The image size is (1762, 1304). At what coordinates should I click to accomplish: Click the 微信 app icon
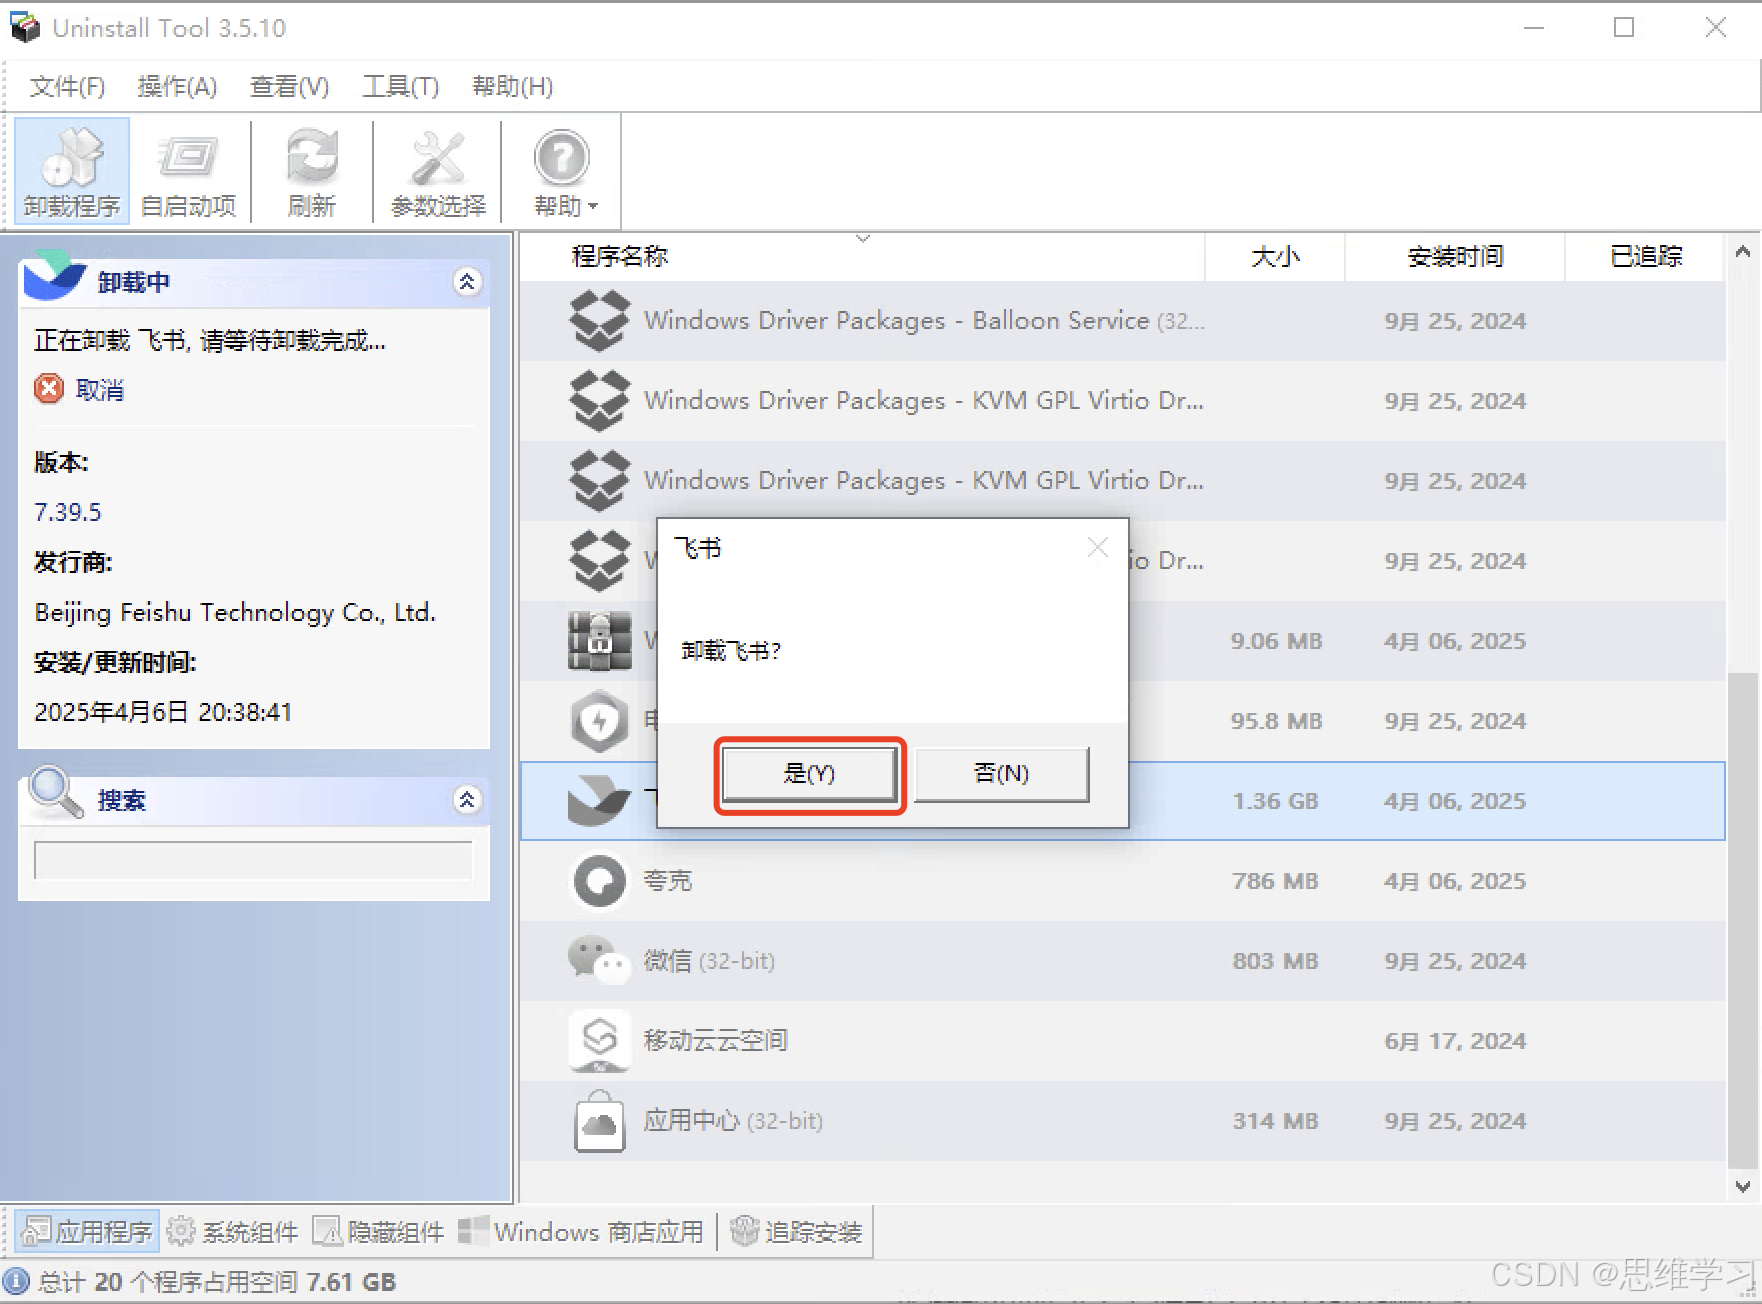pos(600,961)
